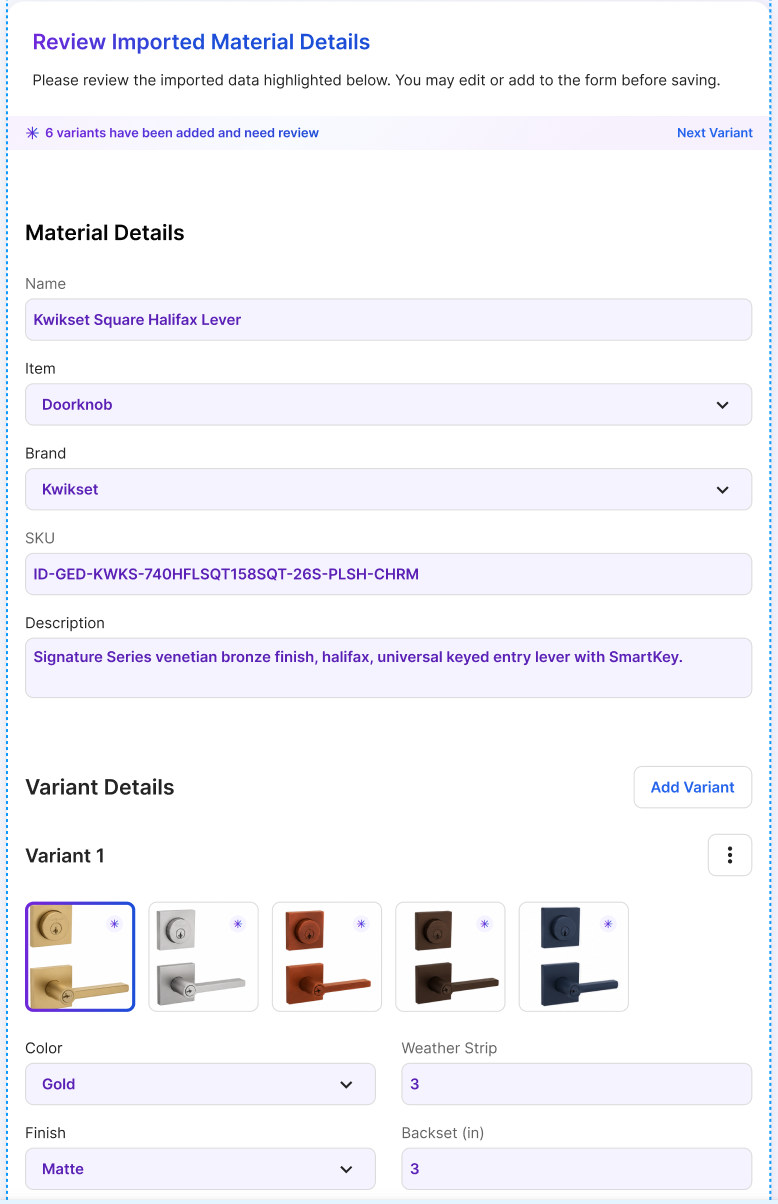Edit the Name field text

[x=388, y=320]
